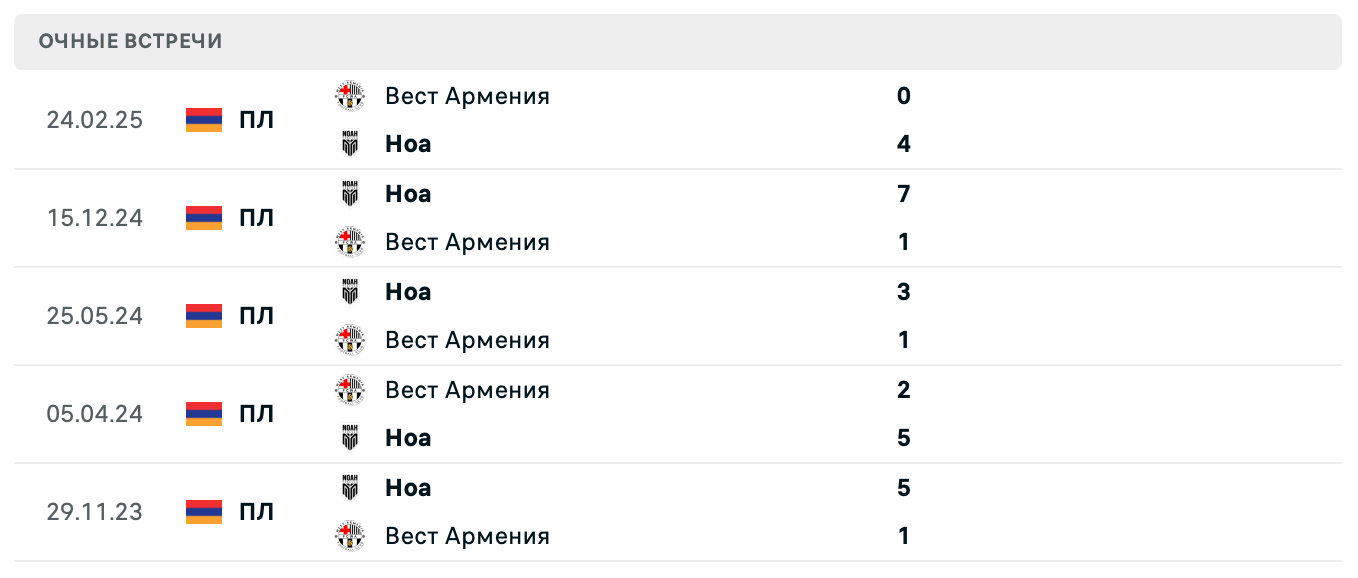
Task: Open the Вест Армения team page from the first match
Action: coord(467,96)
